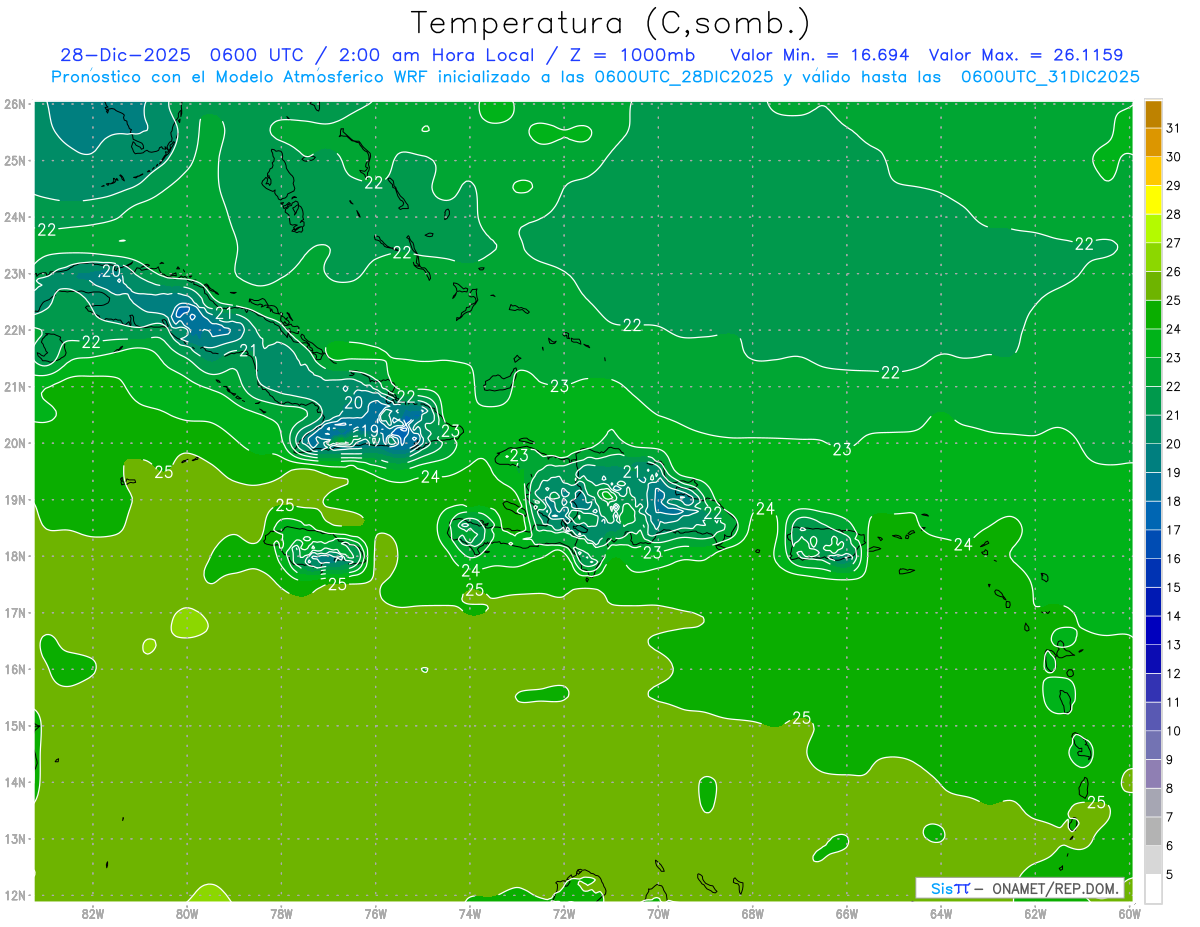Click the legend value '7'
This screenshot has height=927, width=1200.
tap(1170, 817)
